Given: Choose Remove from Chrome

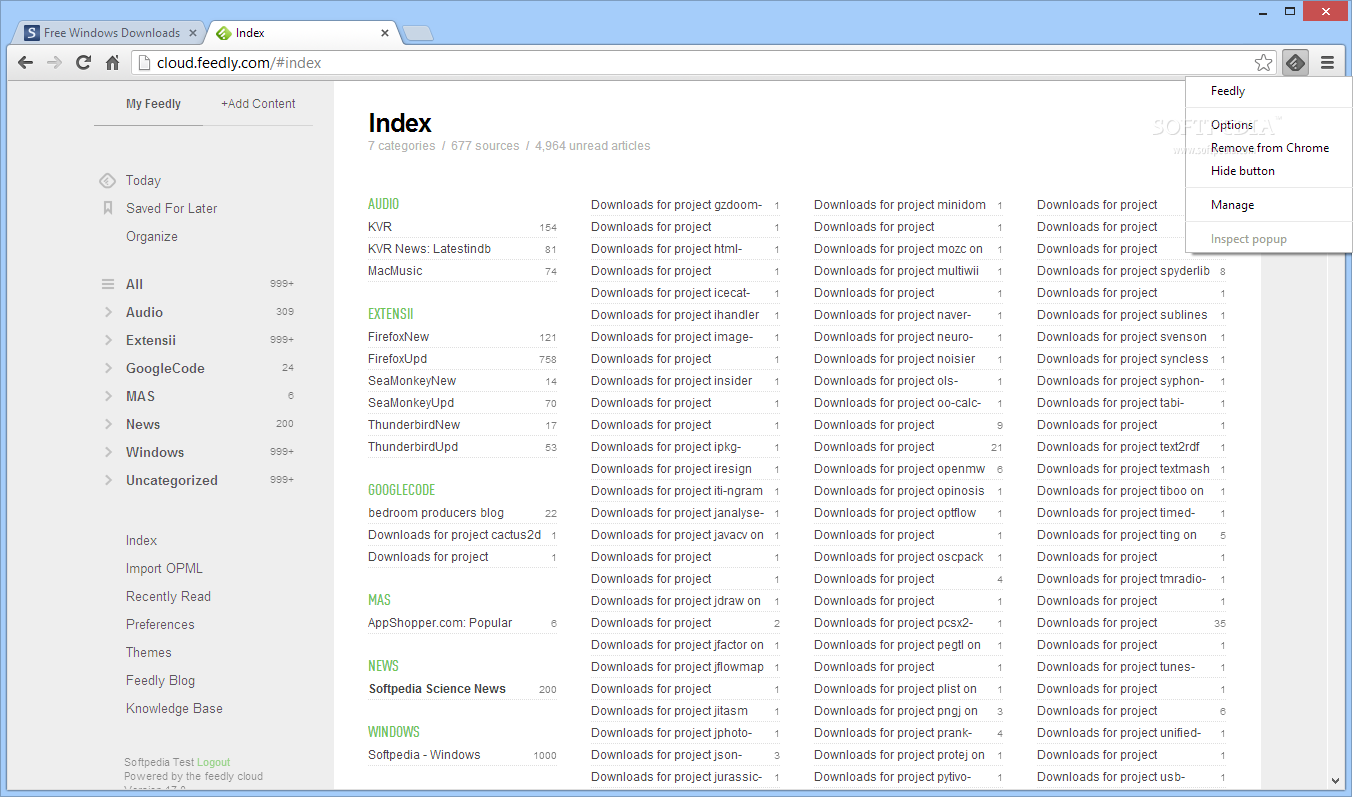Looking at the screenshot, I should [1268, 148].
